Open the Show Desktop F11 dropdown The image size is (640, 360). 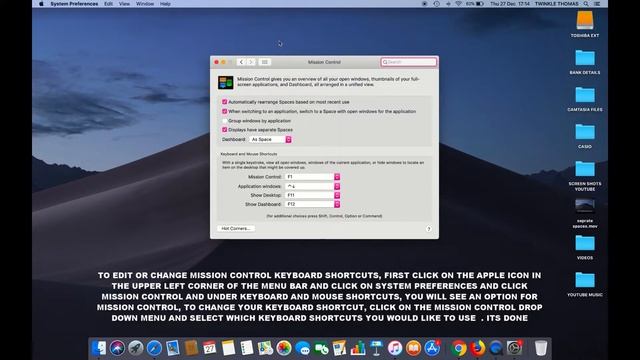(313, 195)
